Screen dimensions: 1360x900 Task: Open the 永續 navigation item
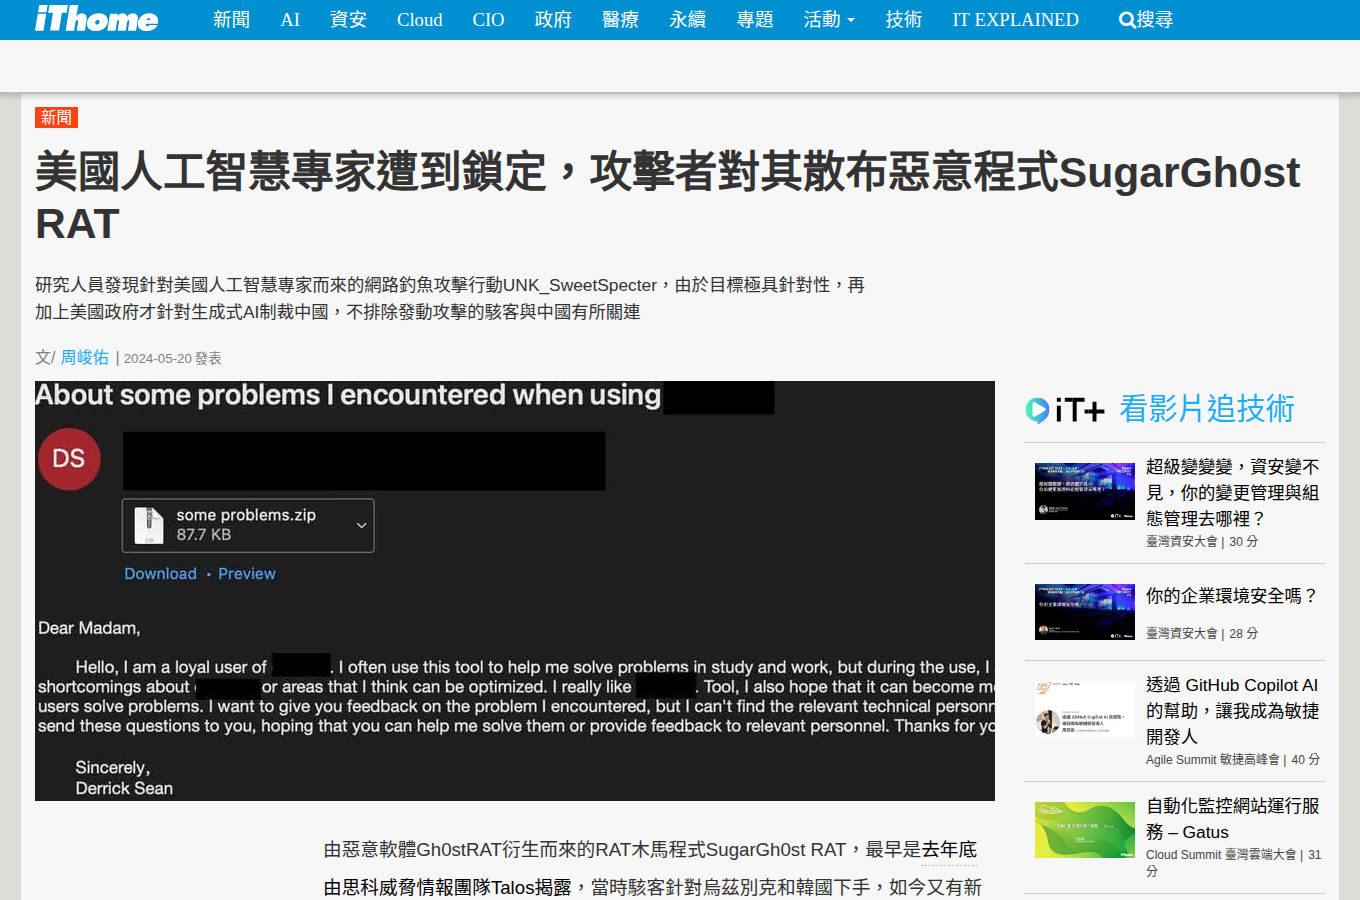(x=687, y=20)
